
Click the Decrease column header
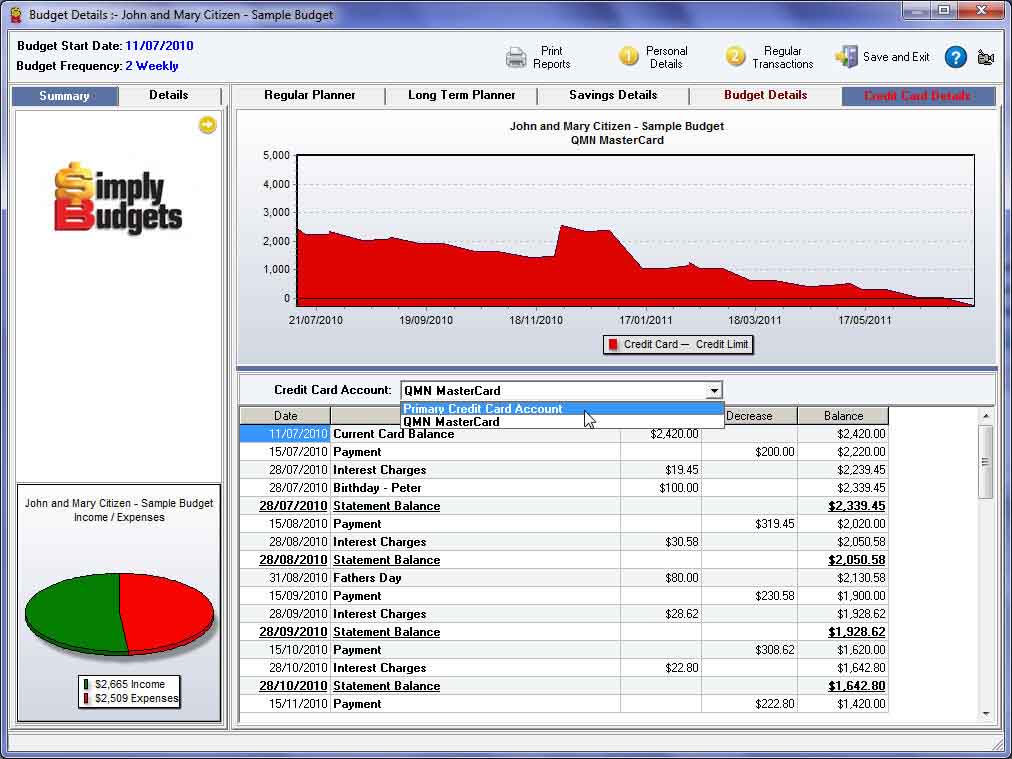pyautogui.click(x=749, y=416)
